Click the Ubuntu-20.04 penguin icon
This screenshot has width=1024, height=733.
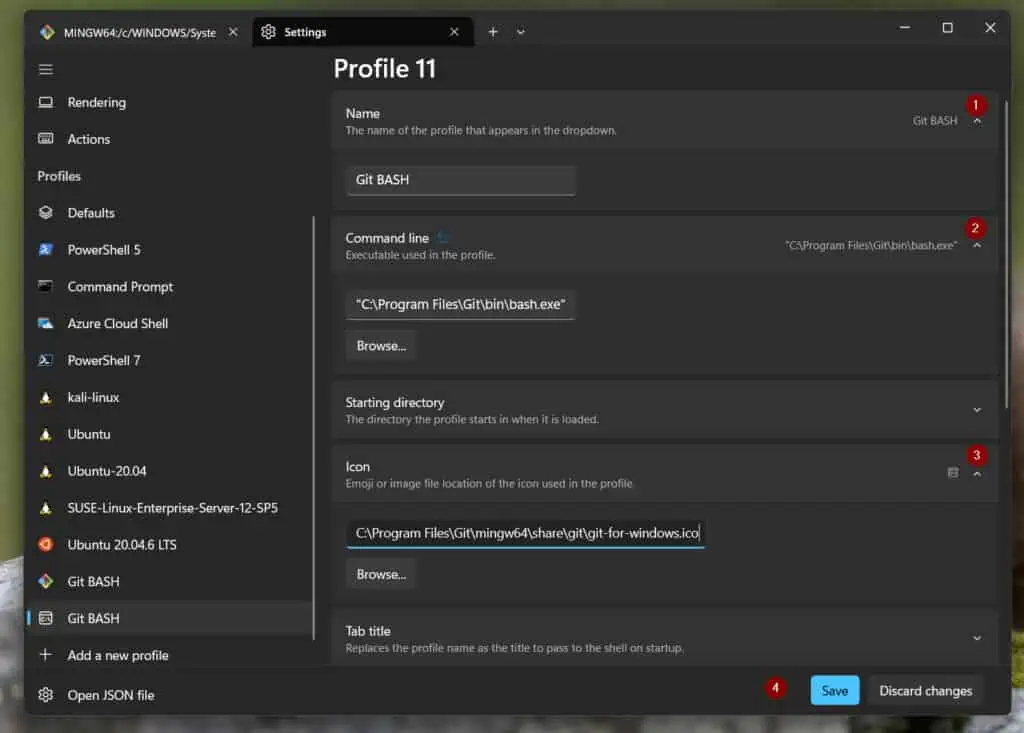point(46,471)
